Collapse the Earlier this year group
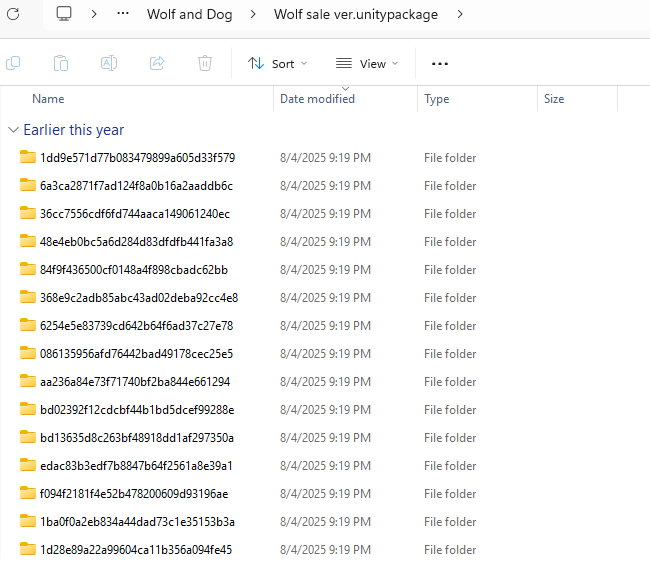The image size is (650, 565). pyautogui.click(x=13, y=130)
